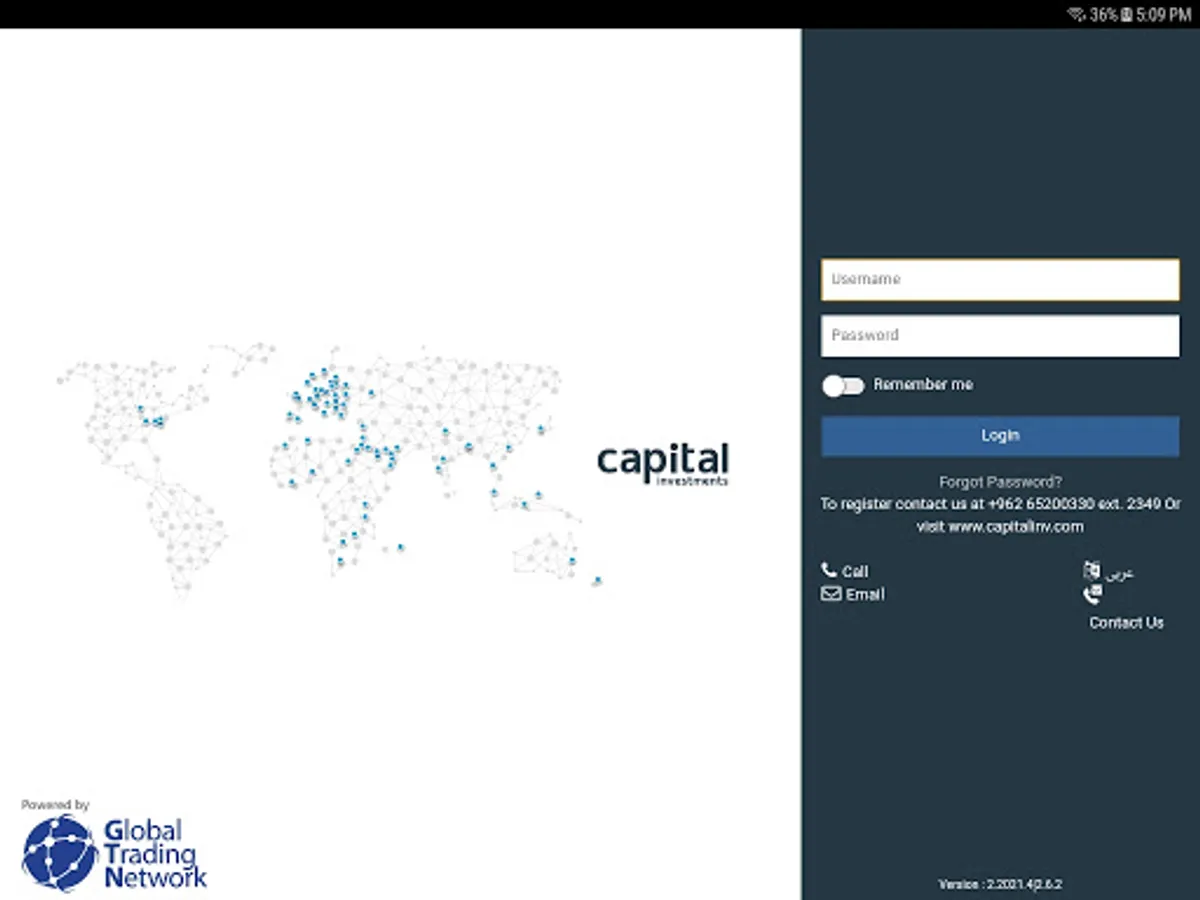Click inside the Username input field
1200x900 pixels.
[999, 279]
